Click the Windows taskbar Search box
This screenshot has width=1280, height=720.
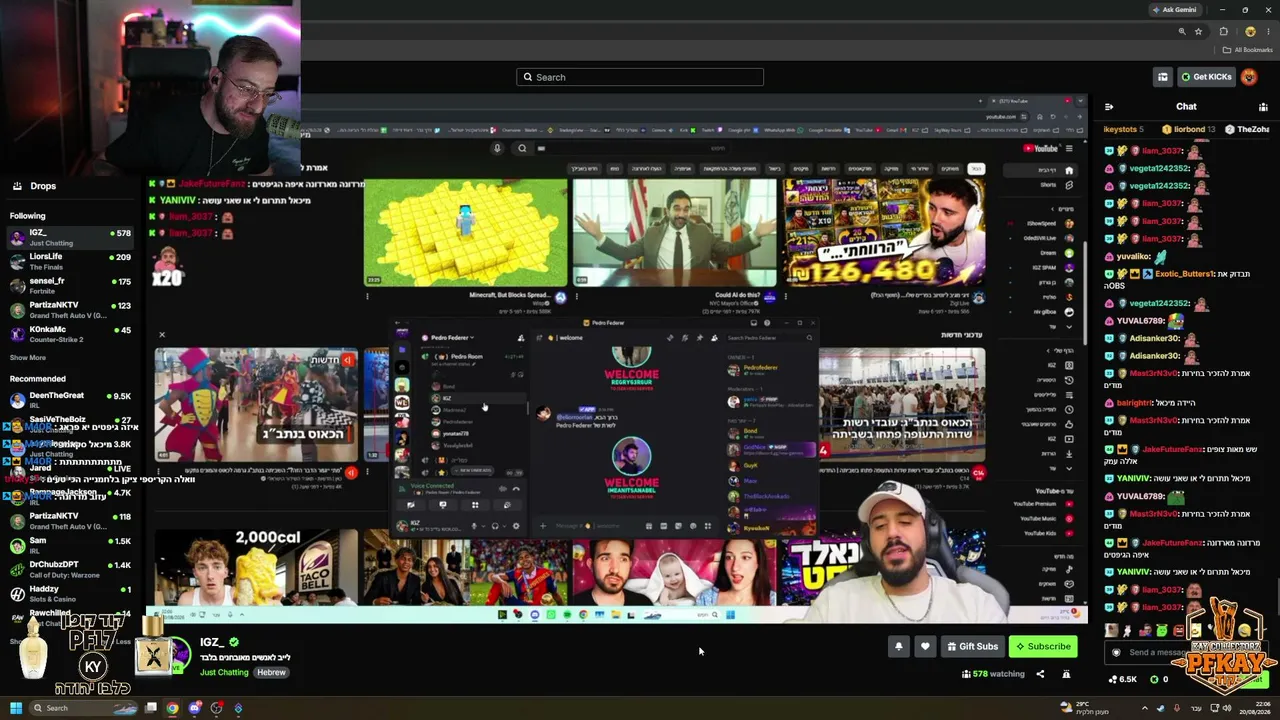(x=83, y=708)
